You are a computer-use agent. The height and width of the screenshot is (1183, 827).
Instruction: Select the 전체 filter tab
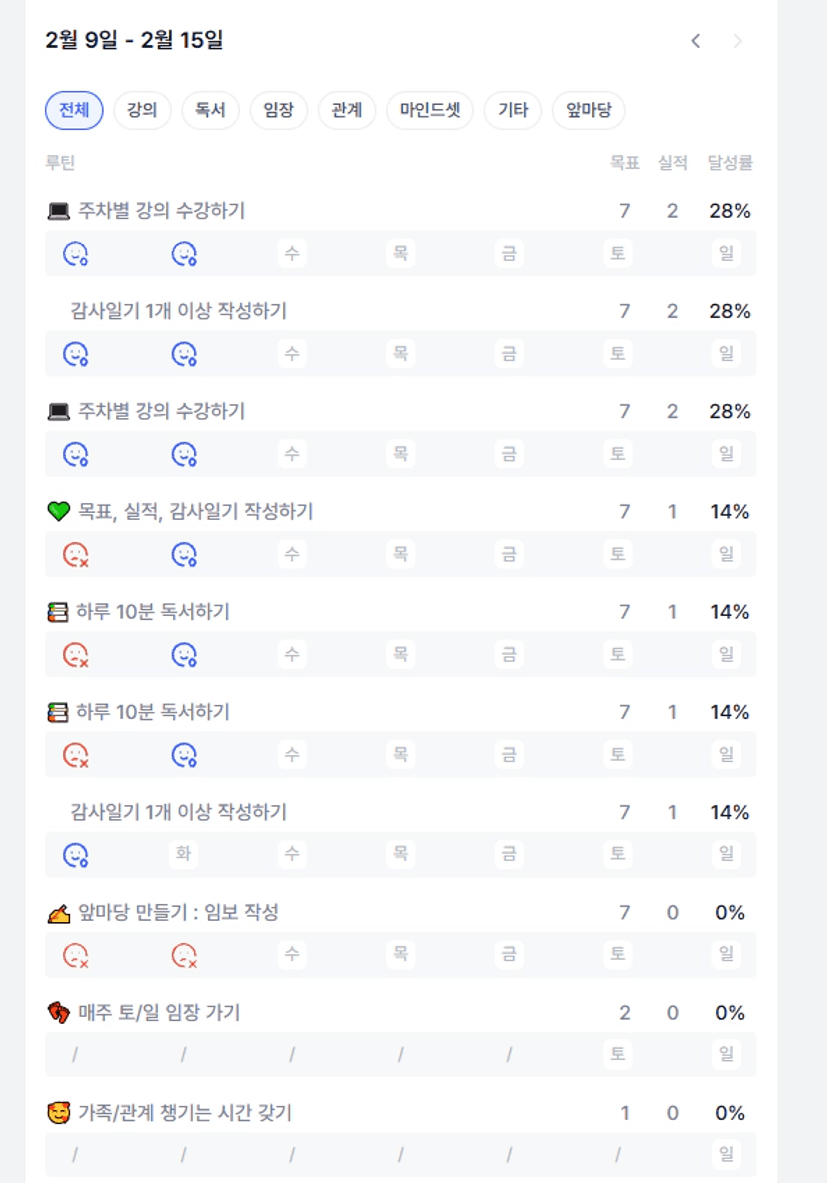74,111
